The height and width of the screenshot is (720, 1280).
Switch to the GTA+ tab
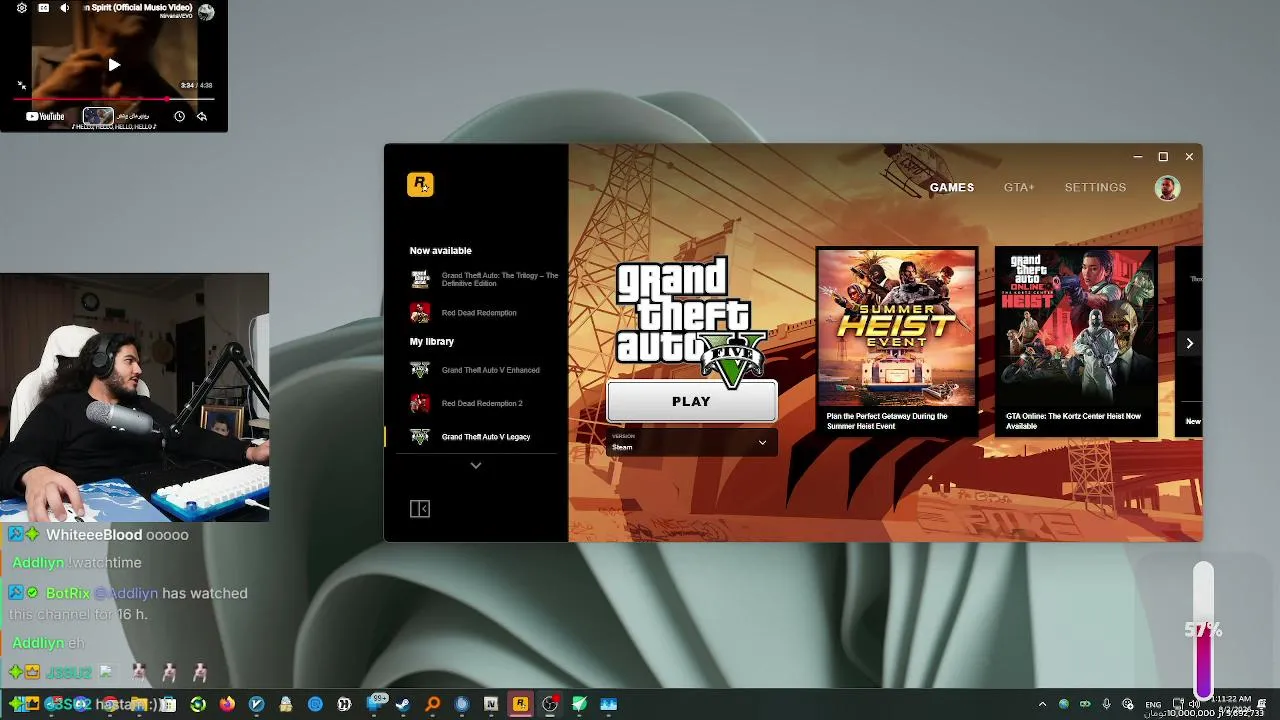1019,187
